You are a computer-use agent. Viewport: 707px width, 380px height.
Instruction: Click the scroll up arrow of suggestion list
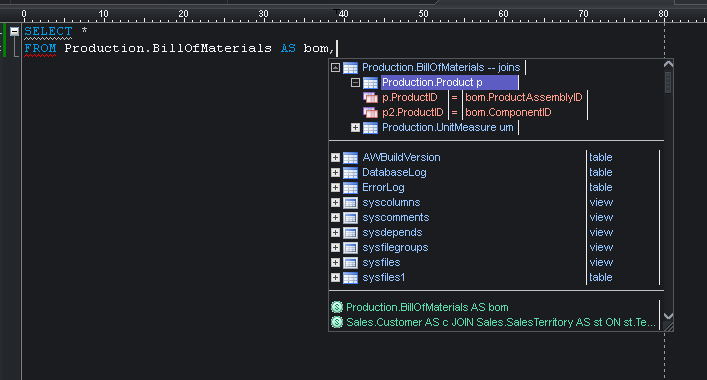point(669,64)
